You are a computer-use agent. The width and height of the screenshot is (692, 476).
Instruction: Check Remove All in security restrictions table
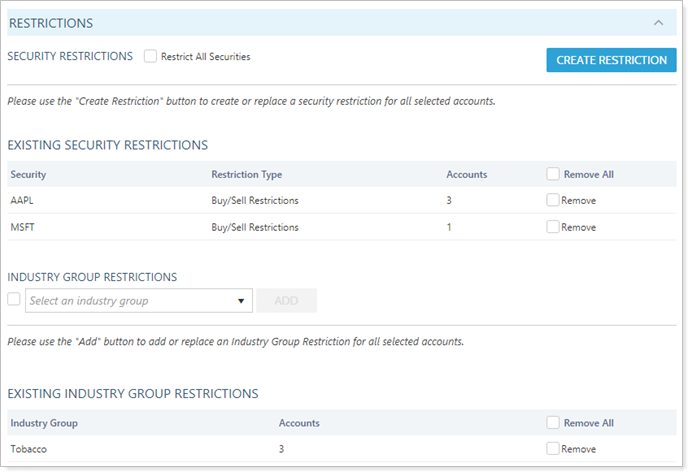coord(553,174)
